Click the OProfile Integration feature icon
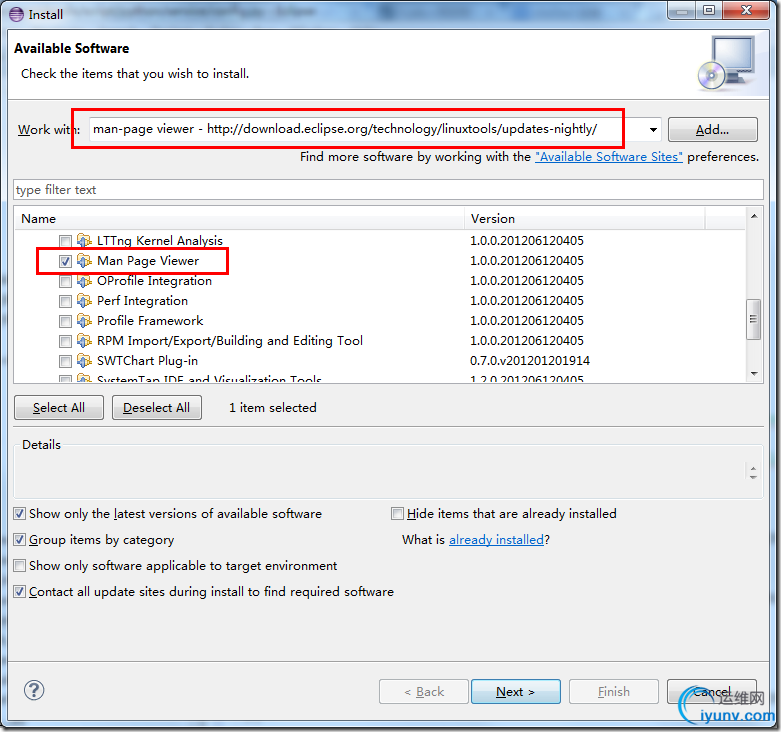781x732 pixels. coord(84,281)
